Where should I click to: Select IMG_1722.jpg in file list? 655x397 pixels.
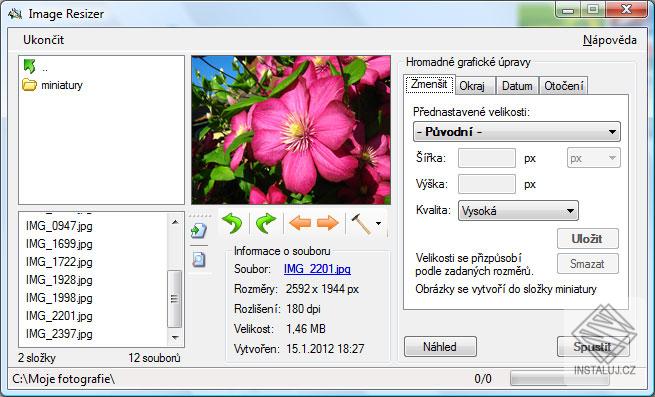[59, 262]
